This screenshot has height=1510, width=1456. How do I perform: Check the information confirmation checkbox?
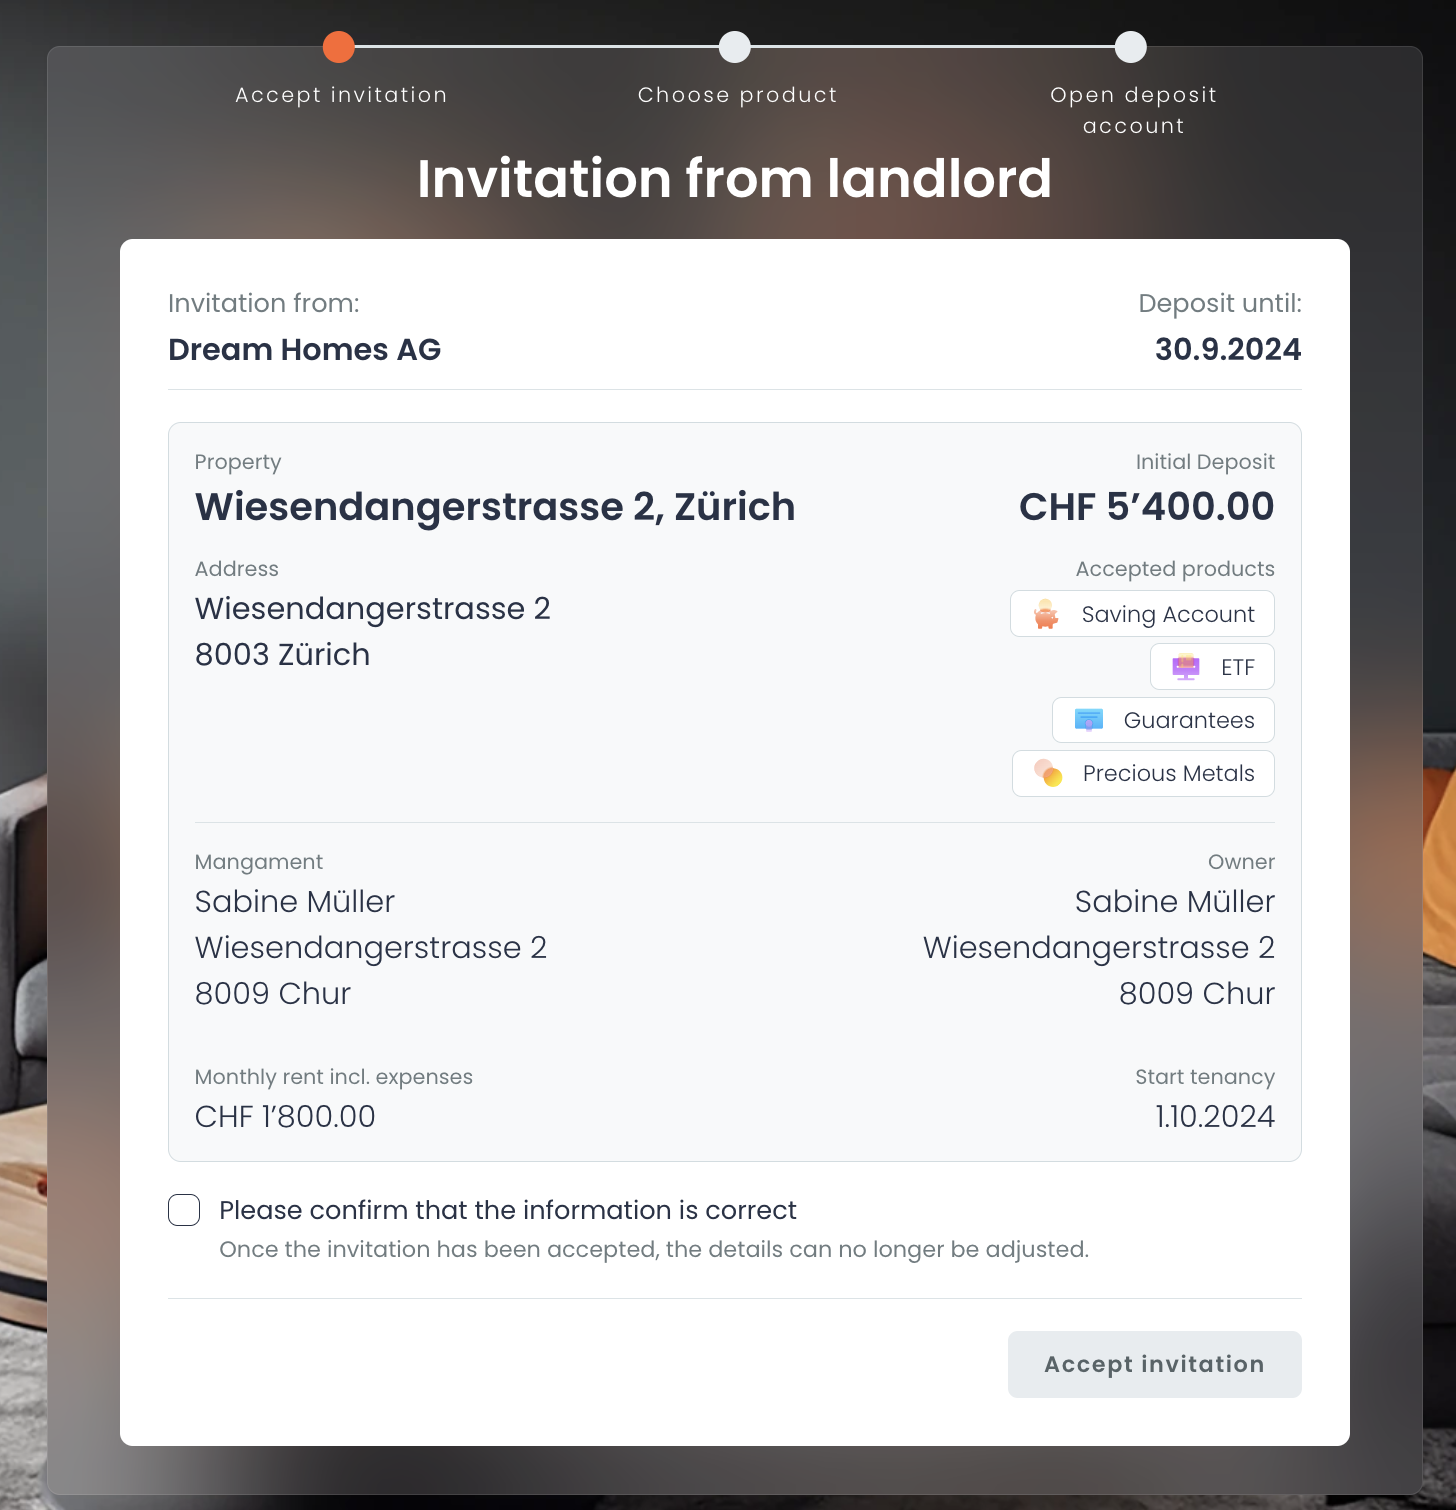tap(184, 1210)
